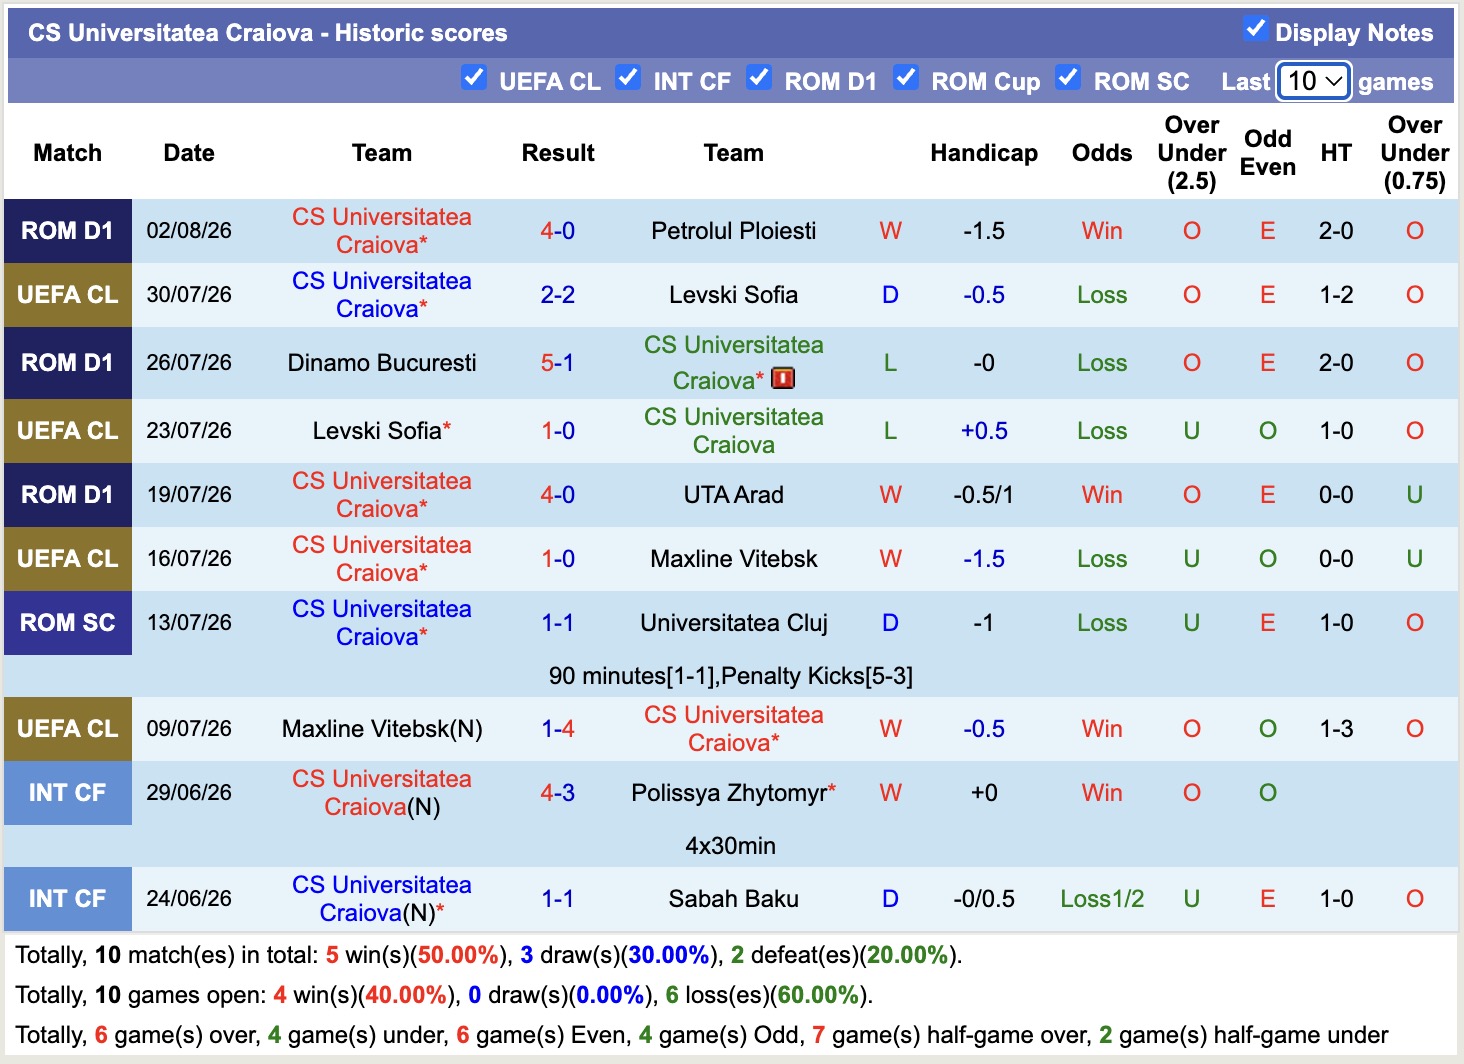Click the date 16/07/26
1464x1064 pixels.
[x=189, y=559]
